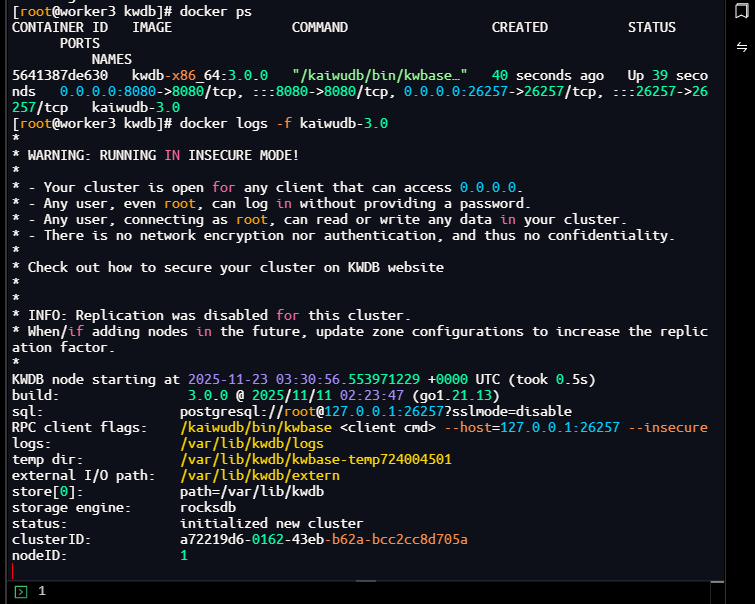Click container ID 5641387de630

pos(60,76)
